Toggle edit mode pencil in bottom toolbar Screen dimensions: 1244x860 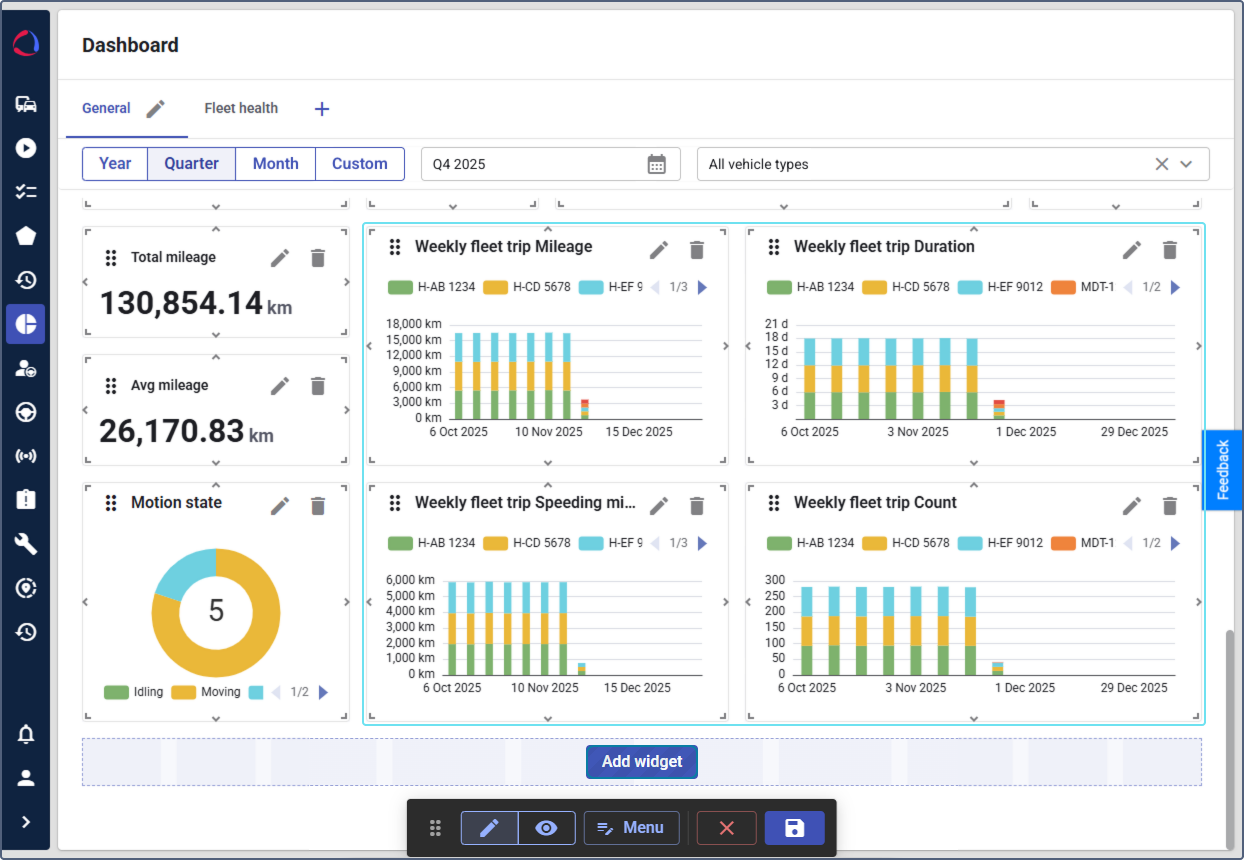tap(489, 828)
